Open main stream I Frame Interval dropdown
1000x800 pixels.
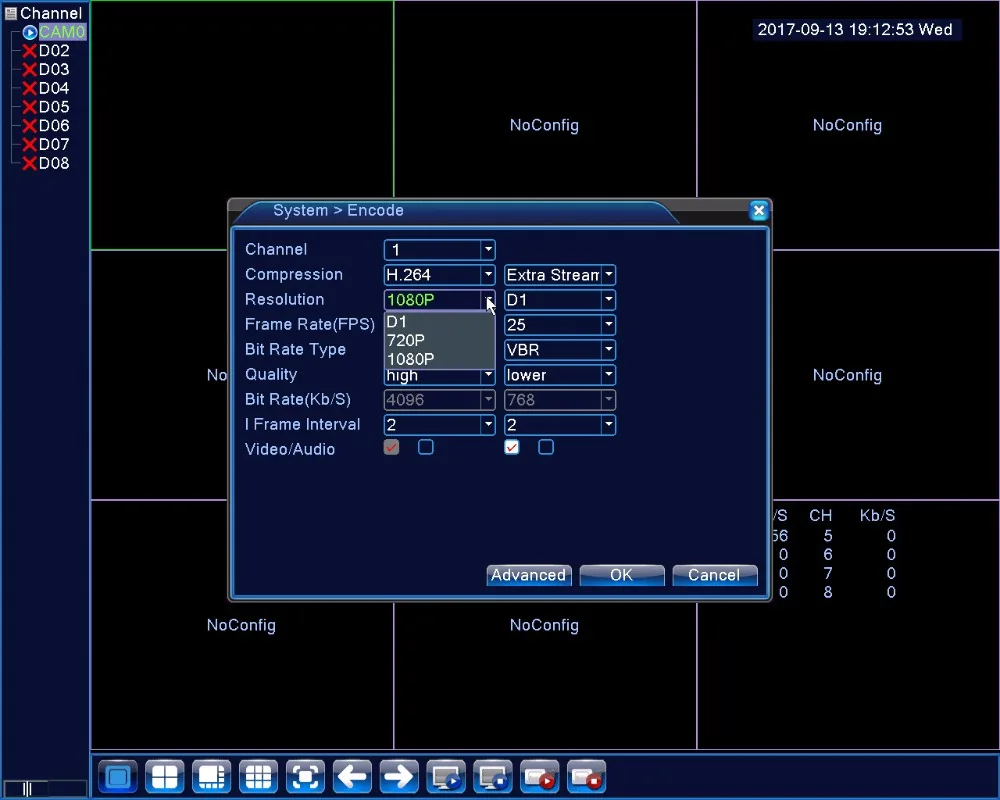tap(439, 425)
